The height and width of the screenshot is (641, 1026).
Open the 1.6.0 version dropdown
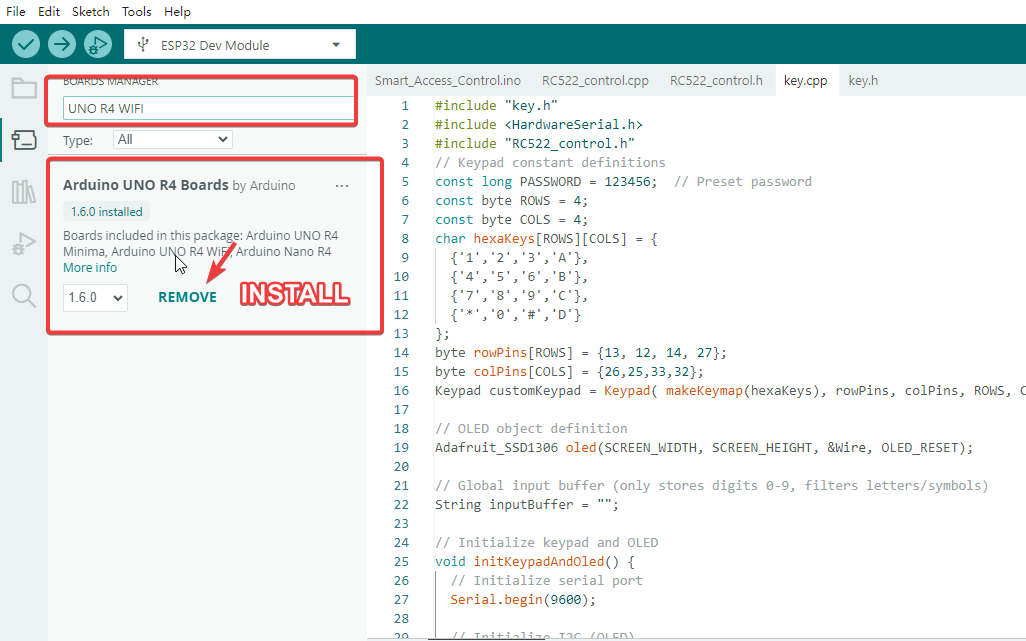point(96,298)
